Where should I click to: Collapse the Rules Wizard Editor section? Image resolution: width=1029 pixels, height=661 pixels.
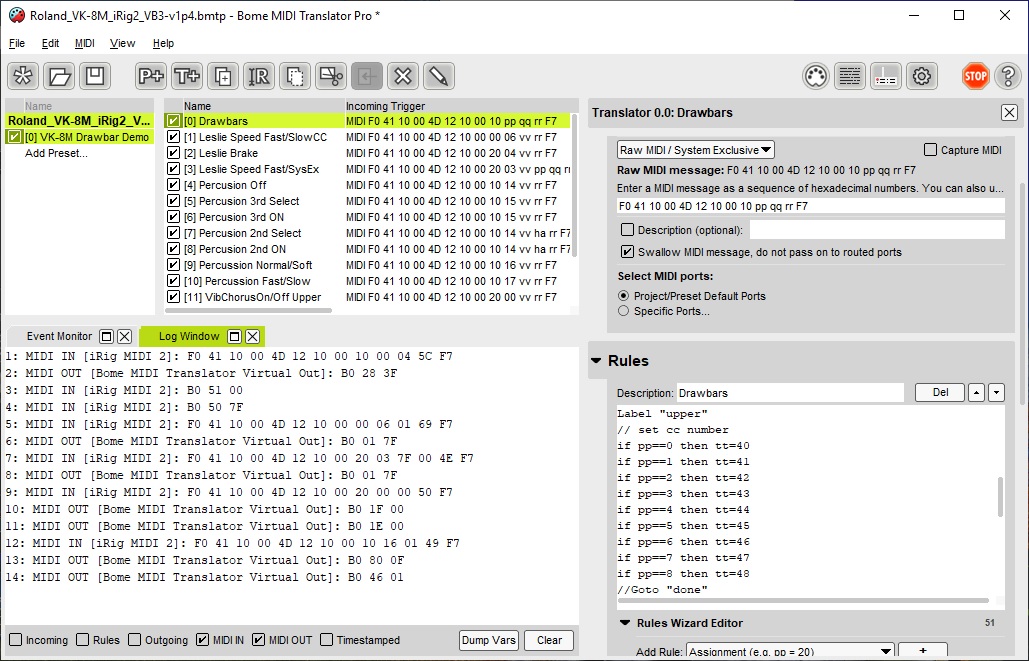(x=625, y=623)
